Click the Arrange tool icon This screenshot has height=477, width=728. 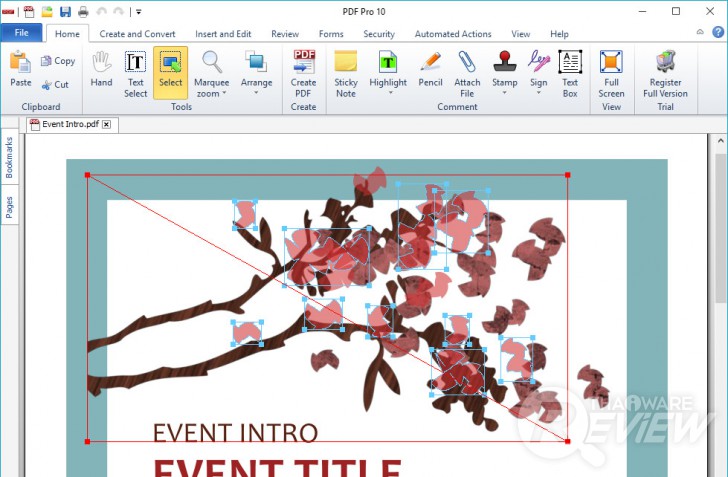point(256,62)
